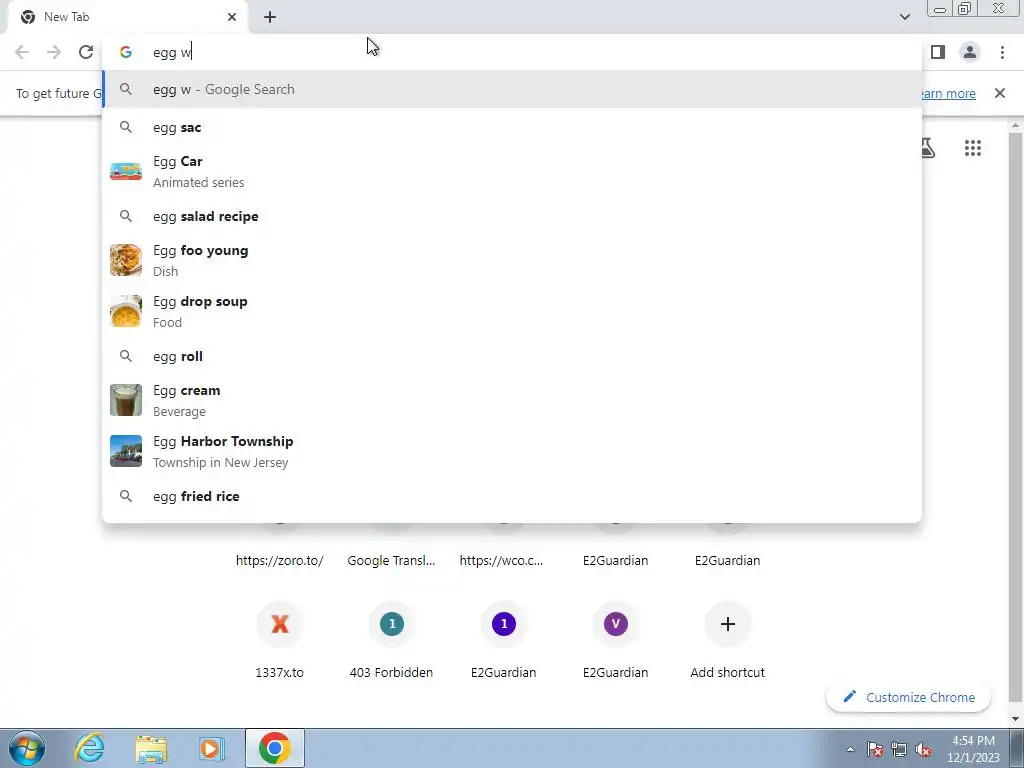Choose the 'Egg cream' beverage suggestion

[512, 400]
